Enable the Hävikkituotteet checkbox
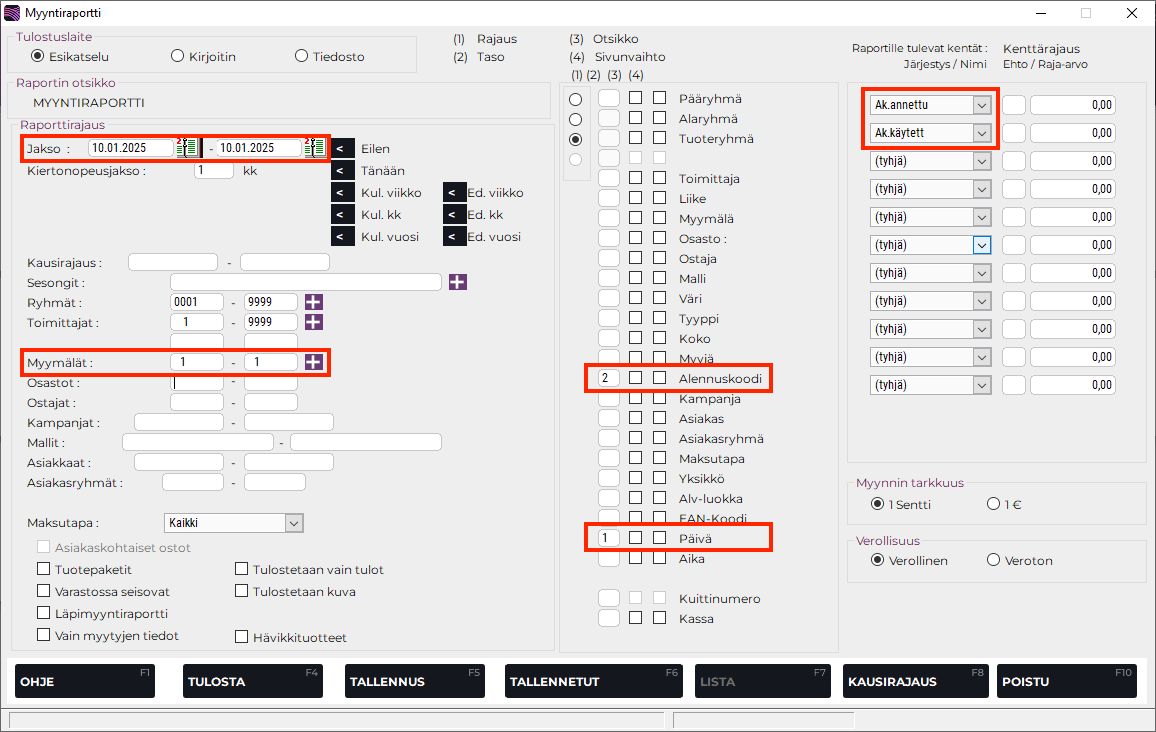Viewport: 1156px width, 732px height. [241, 637]
